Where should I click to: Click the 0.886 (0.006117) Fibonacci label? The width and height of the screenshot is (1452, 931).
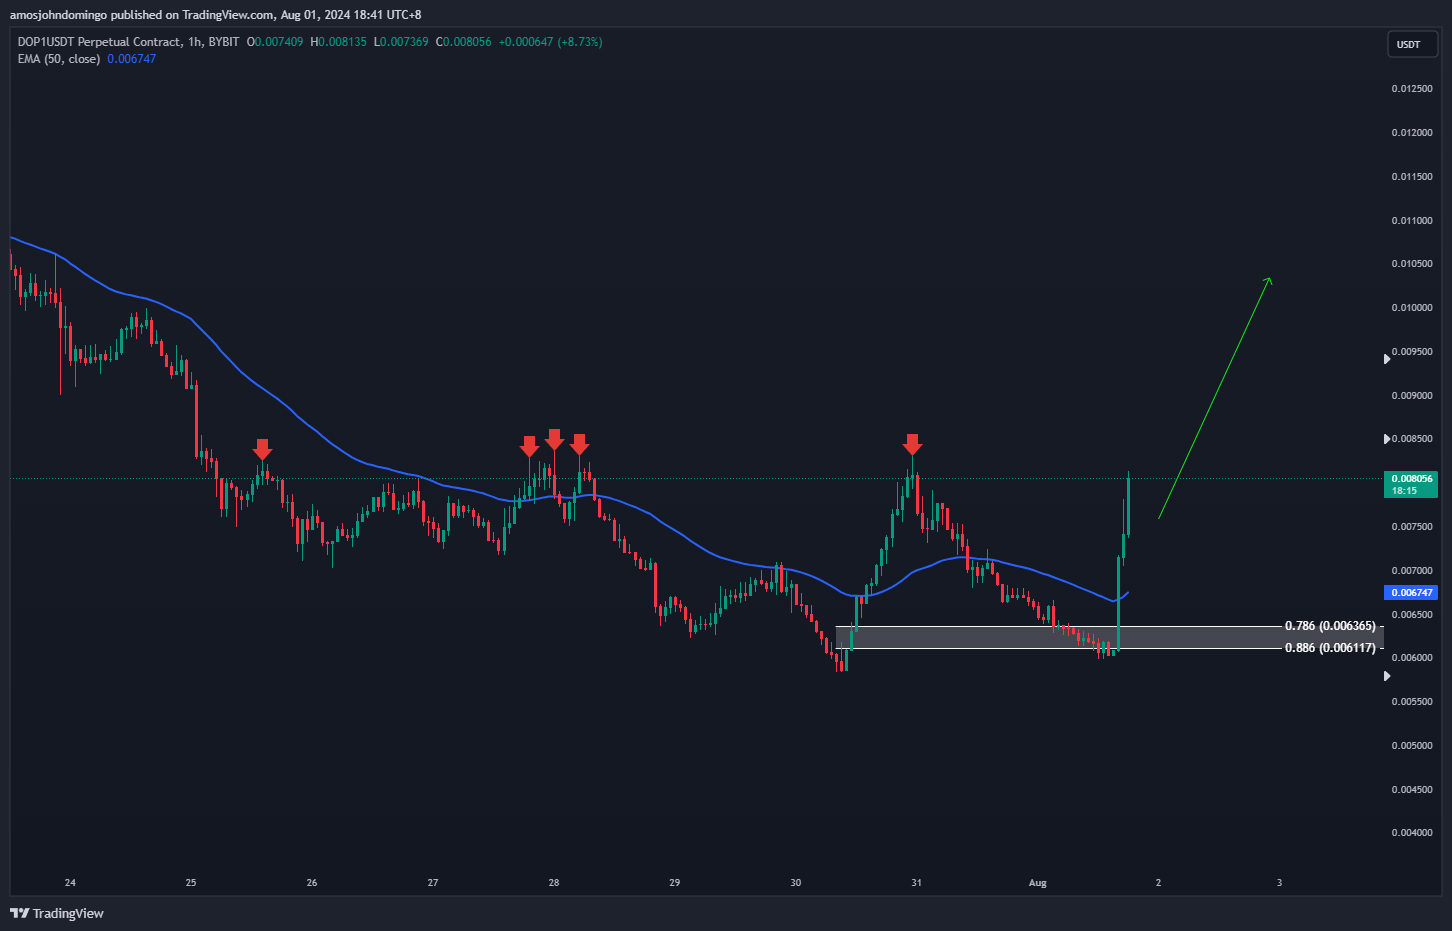point(1330,648)
